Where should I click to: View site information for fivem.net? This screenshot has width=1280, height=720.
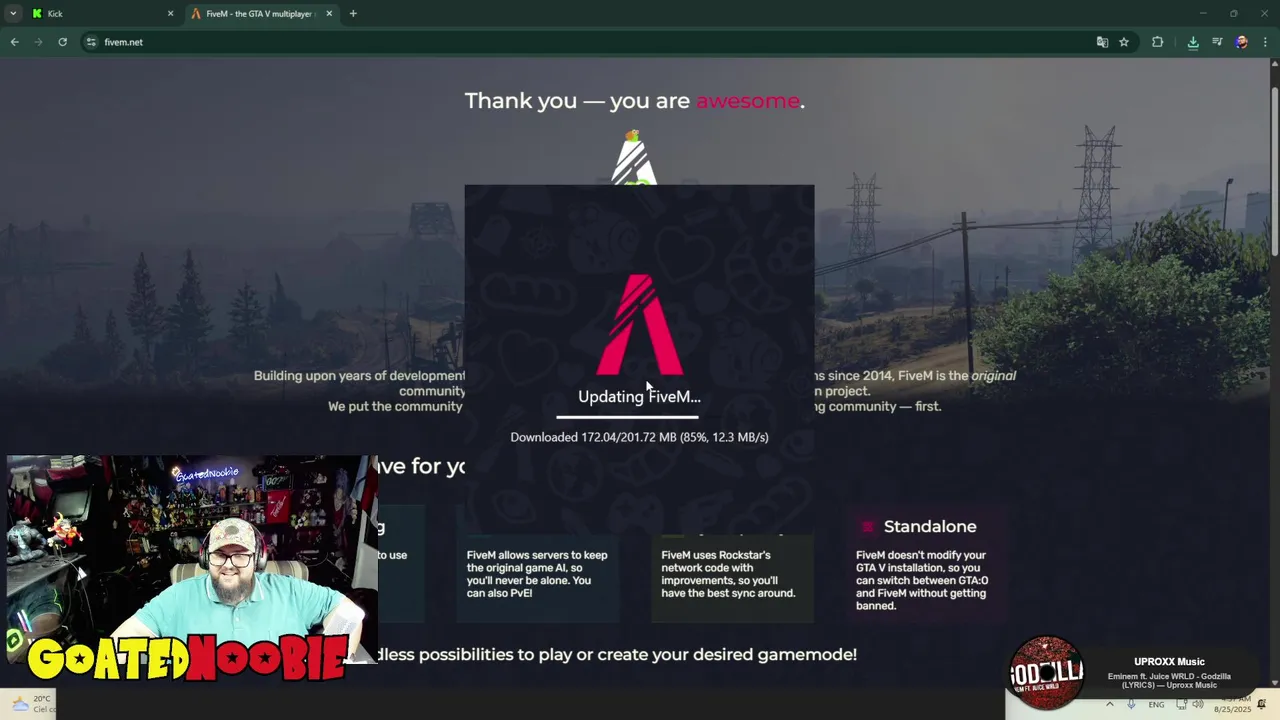coord(91,42)
